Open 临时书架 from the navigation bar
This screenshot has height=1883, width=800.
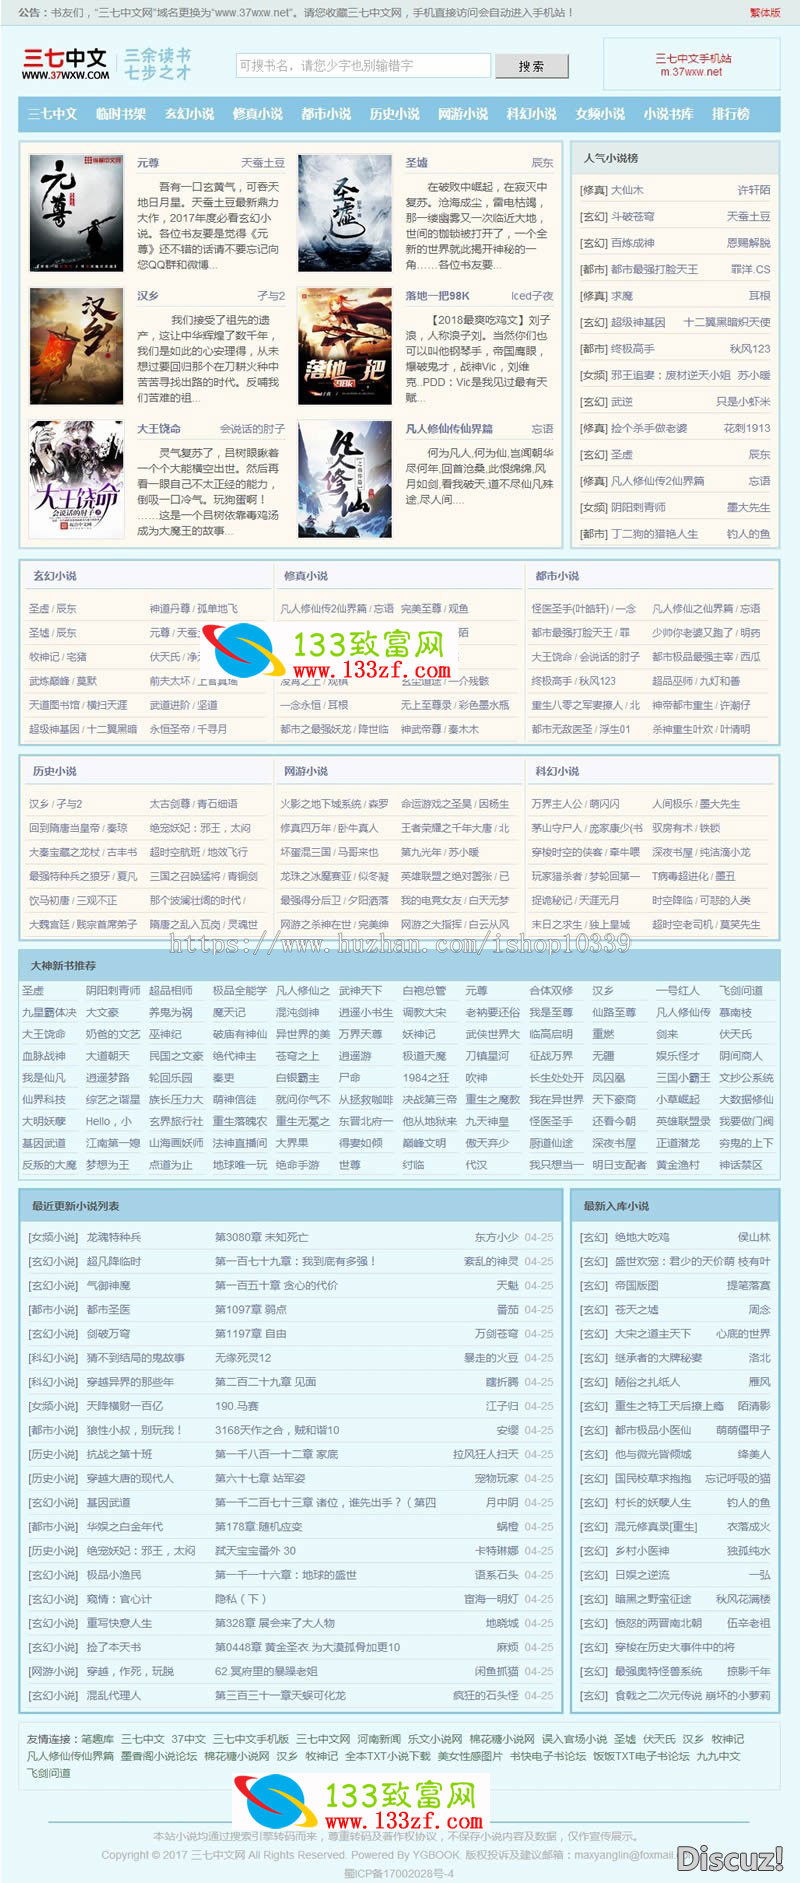121,114
